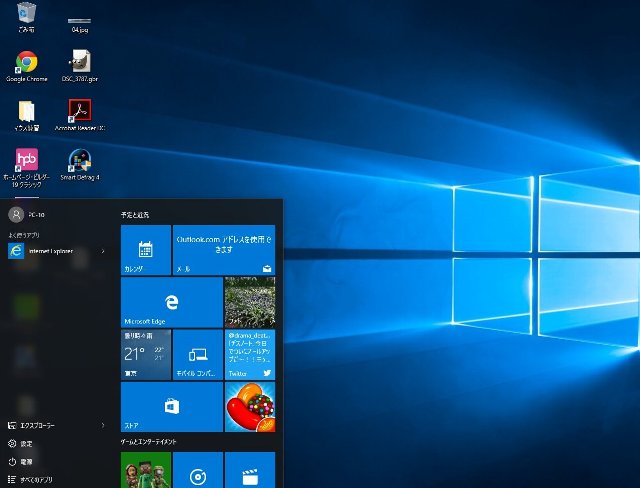The width and height of the screenshot is (640, 488).
Task: Open the Recycle Bin desktop icon
Action: (x=27, y=15)
